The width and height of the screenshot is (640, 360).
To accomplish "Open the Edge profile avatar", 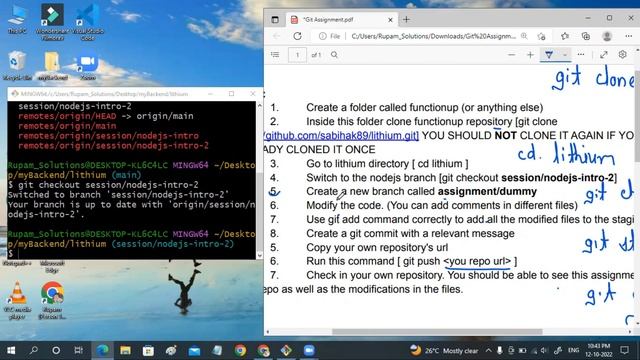I will pos(607,36).
